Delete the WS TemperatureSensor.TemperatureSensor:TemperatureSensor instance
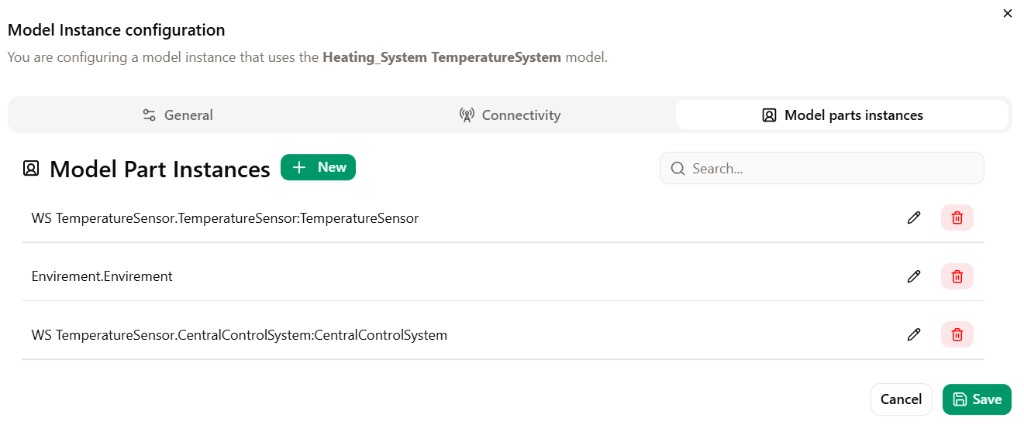Screen dimensions: 1024x428 click(x=957, y=218)
